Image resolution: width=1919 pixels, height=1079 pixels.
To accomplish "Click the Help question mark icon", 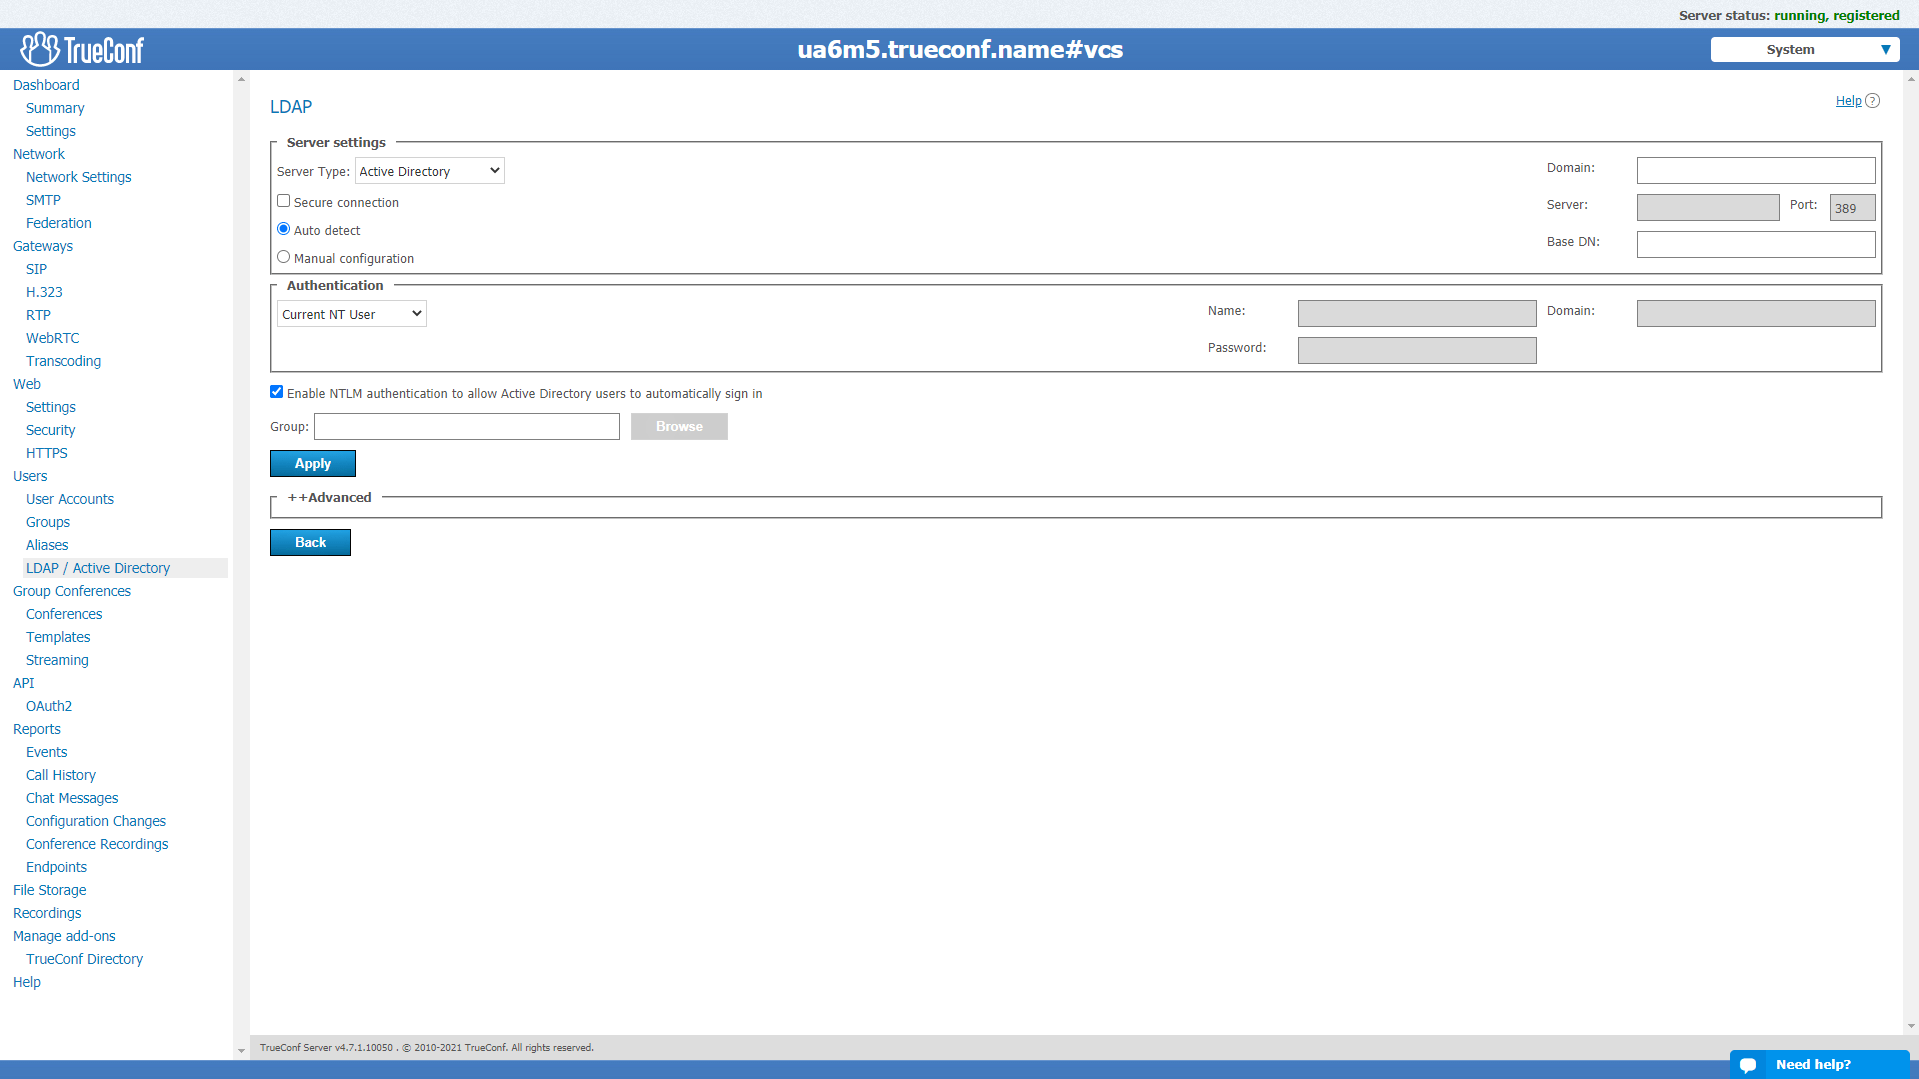I will tap(1873, 101).
